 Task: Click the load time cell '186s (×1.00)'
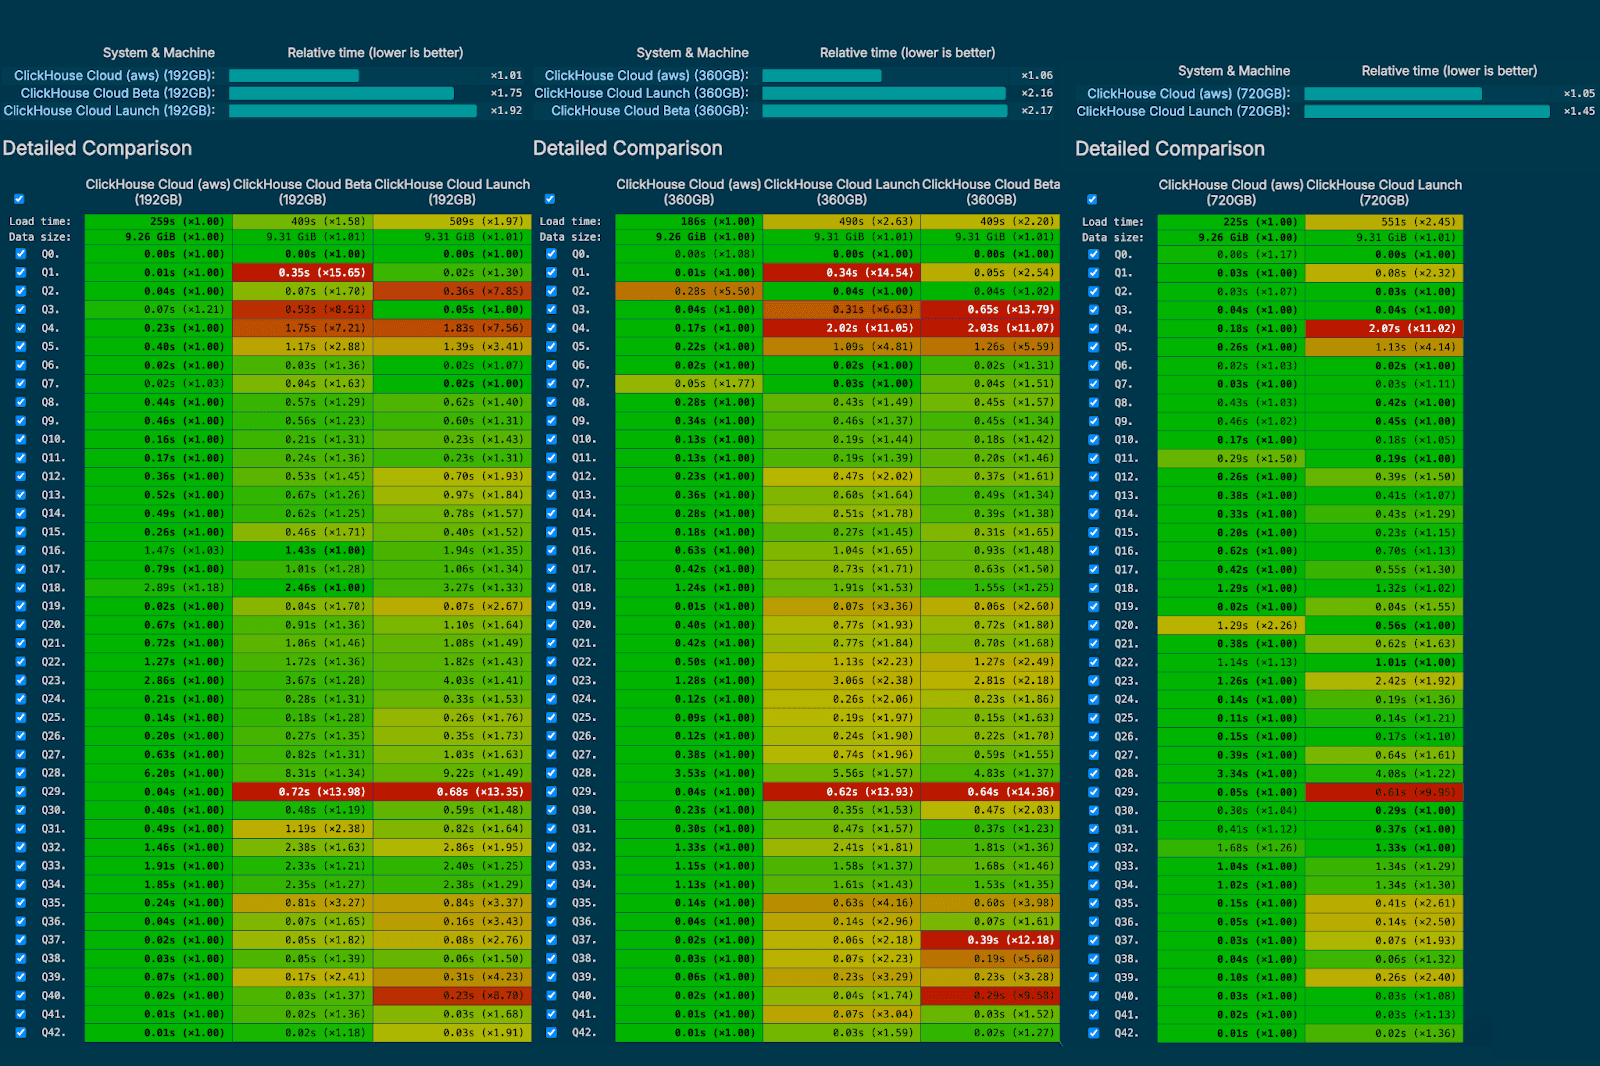pos(689,221)
